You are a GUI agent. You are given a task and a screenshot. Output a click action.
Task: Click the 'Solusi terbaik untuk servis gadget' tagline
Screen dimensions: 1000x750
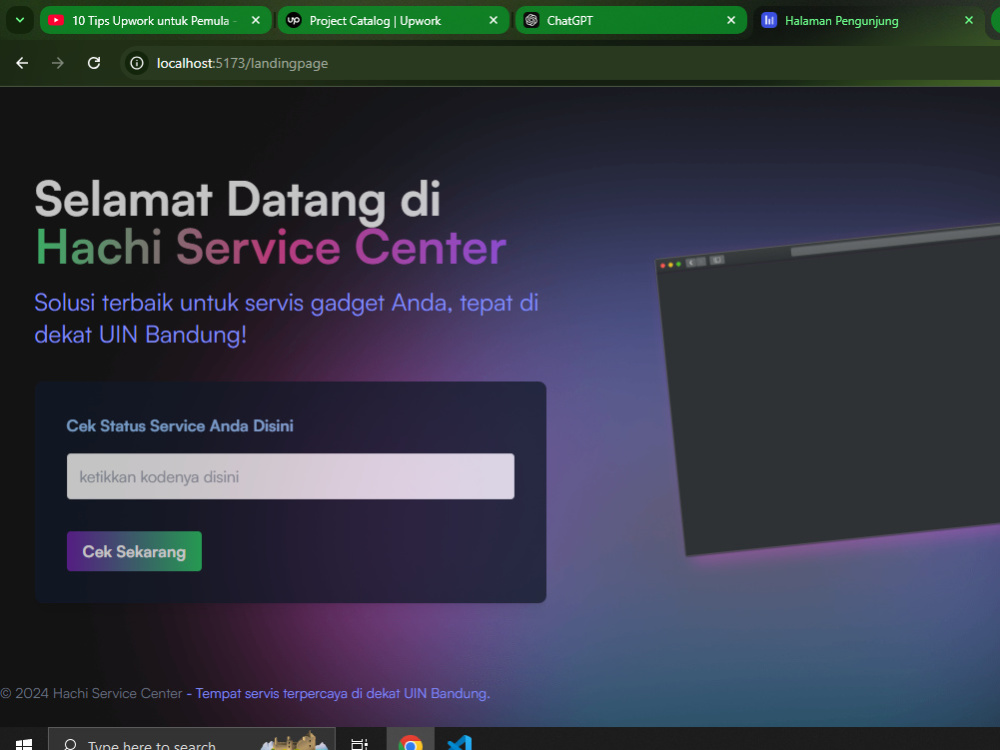pos(286,318)
